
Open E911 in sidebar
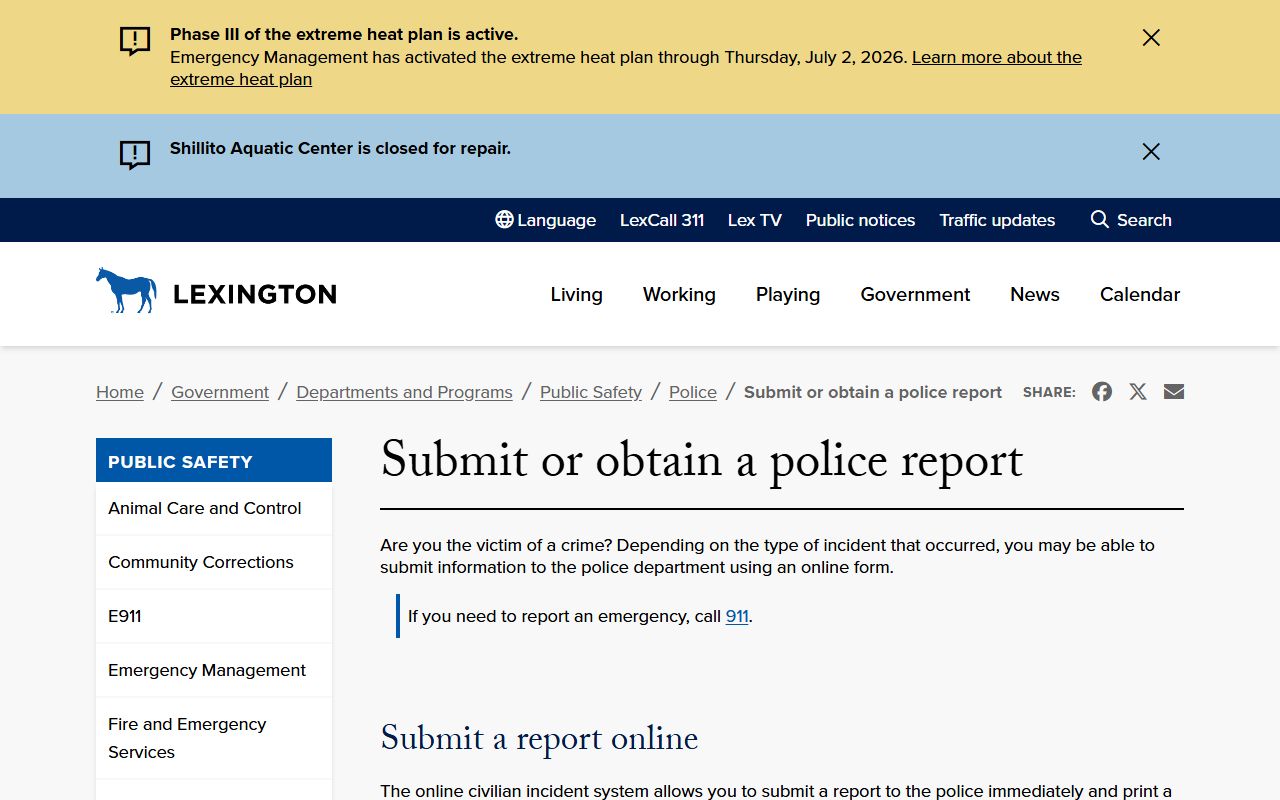[x=214, y=616]
